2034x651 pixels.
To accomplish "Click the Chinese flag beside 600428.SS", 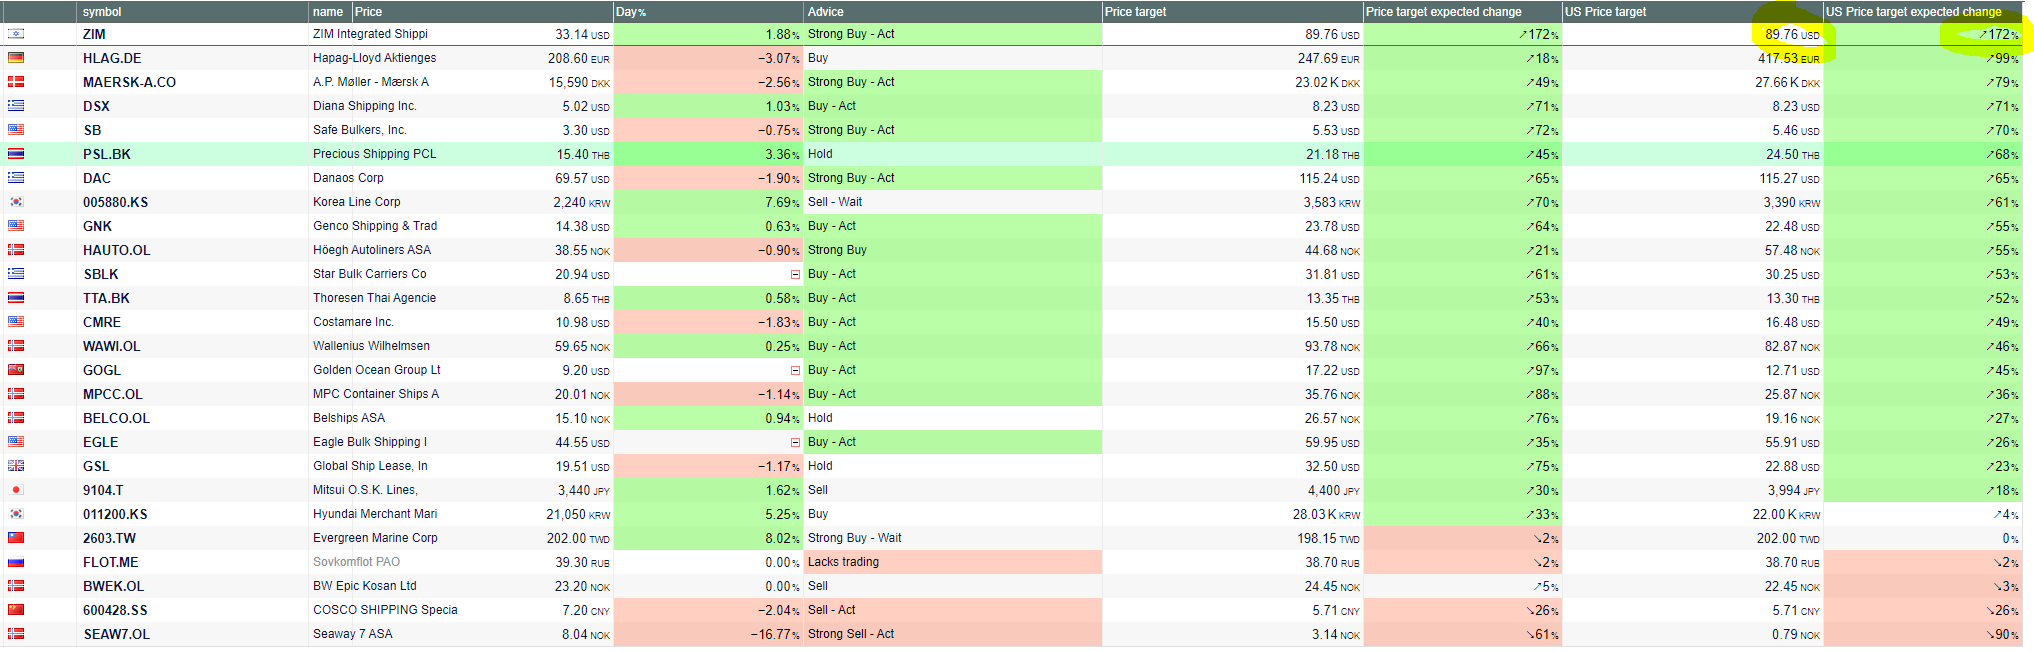I will click(15, 610).
